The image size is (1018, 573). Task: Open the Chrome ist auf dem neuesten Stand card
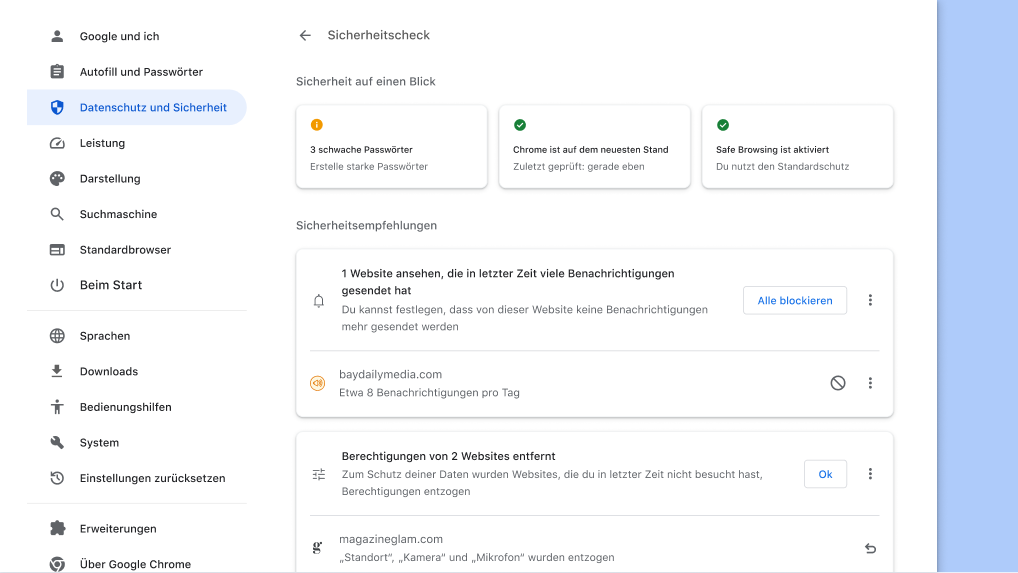[595, 147]
